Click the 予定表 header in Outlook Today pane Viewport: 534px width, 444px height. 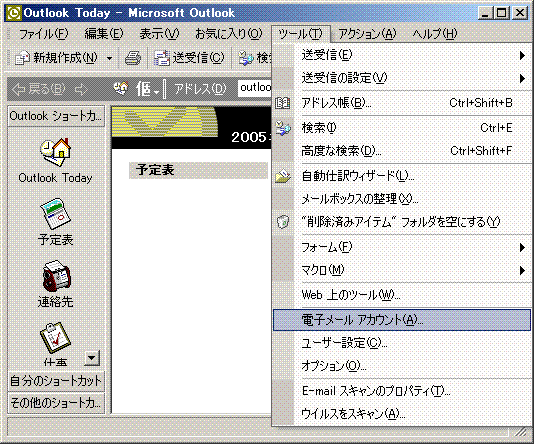tap(198, 170)
